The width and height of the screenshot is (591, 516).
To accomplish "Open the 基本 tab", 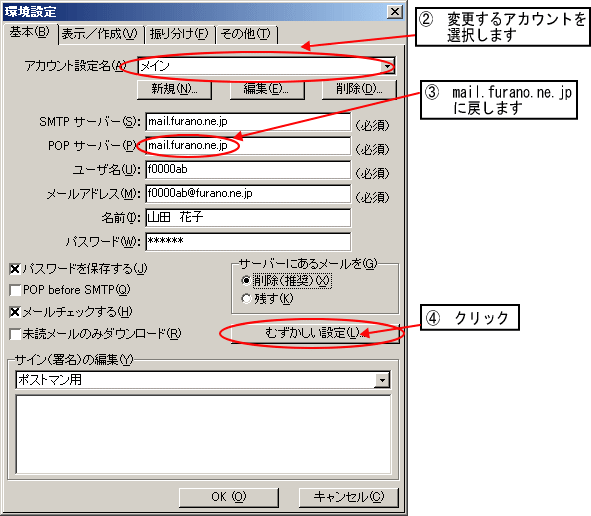I will pyautogui.click(x=29, y=33).
